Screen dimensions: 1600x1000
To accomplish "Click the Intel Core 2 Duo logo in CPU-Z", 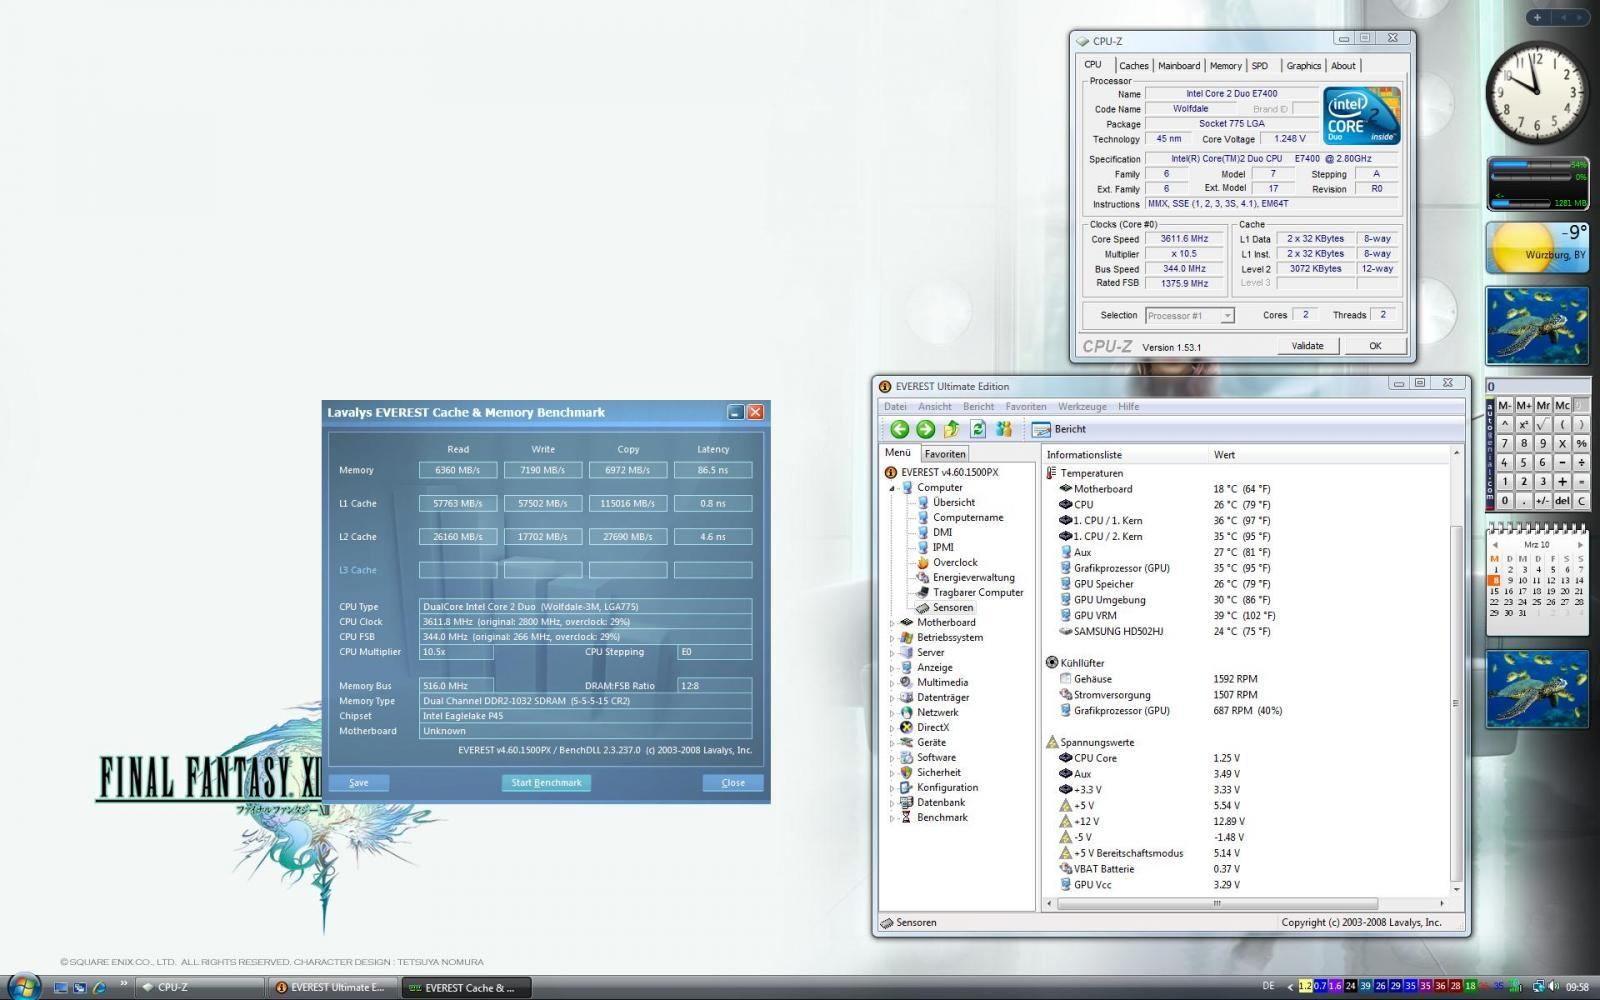I will tap(1361, 117).
